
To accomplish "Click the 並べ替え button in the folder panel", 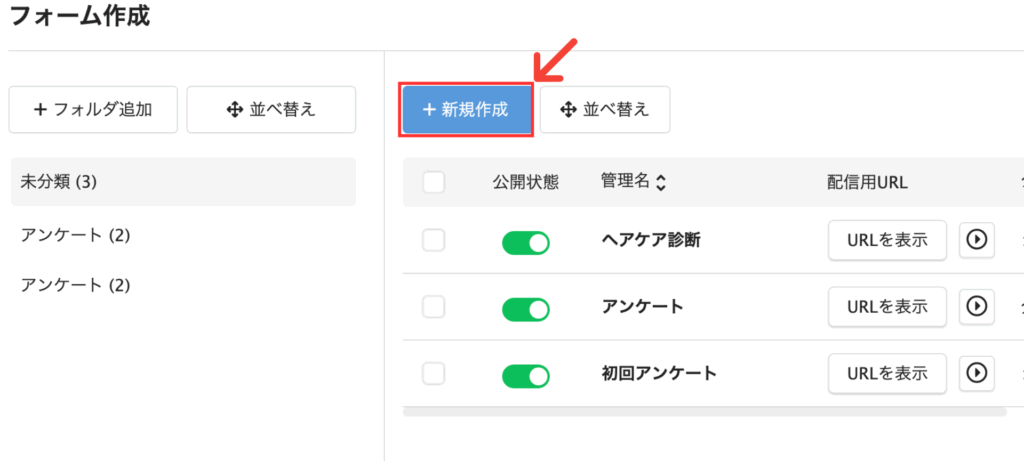I will pos(271,110).
